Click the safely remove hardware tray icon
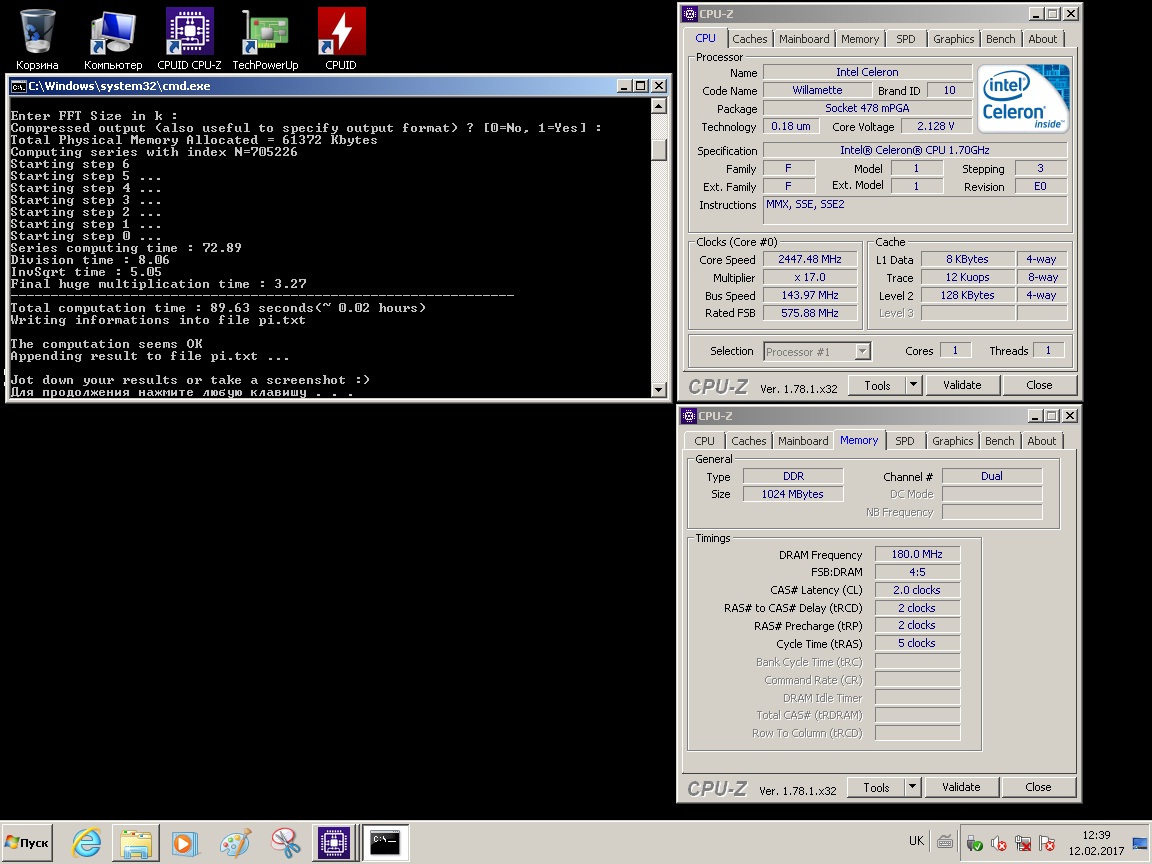Viewport: 1152px width, 864px height. coord(974,843)
